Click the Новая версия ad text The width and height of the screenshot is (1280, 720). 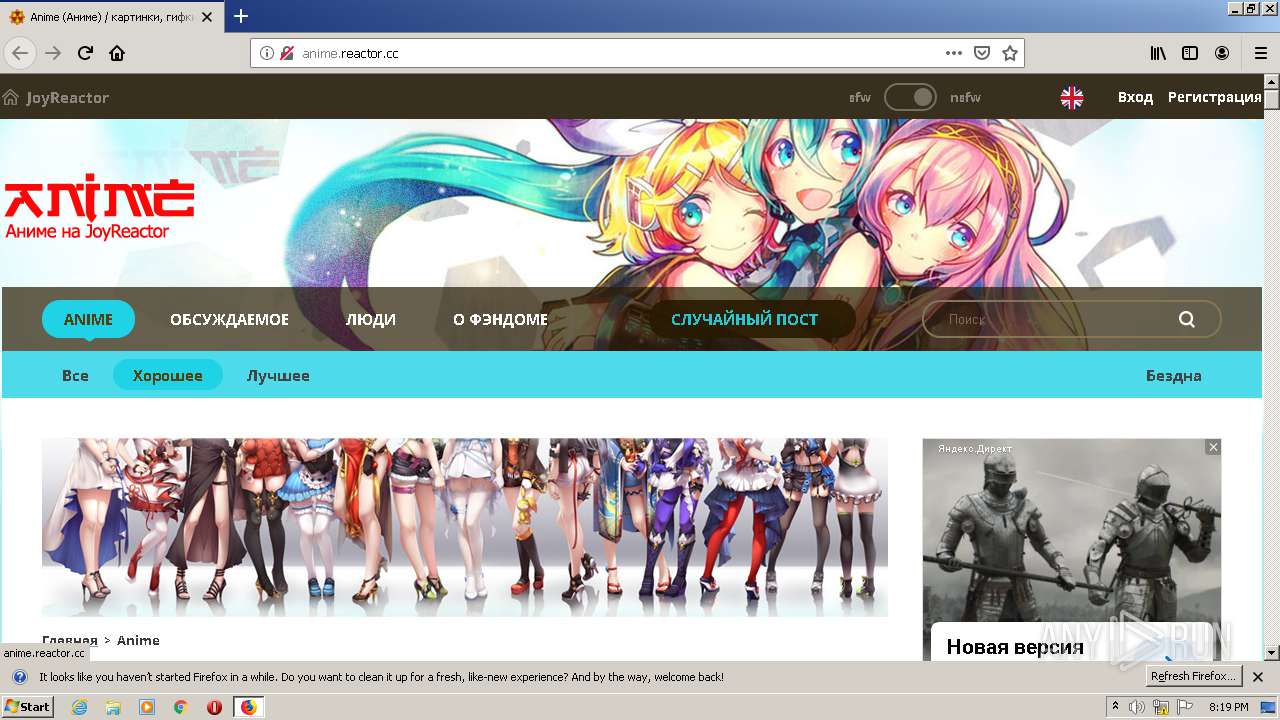(x=1015, y=647)
